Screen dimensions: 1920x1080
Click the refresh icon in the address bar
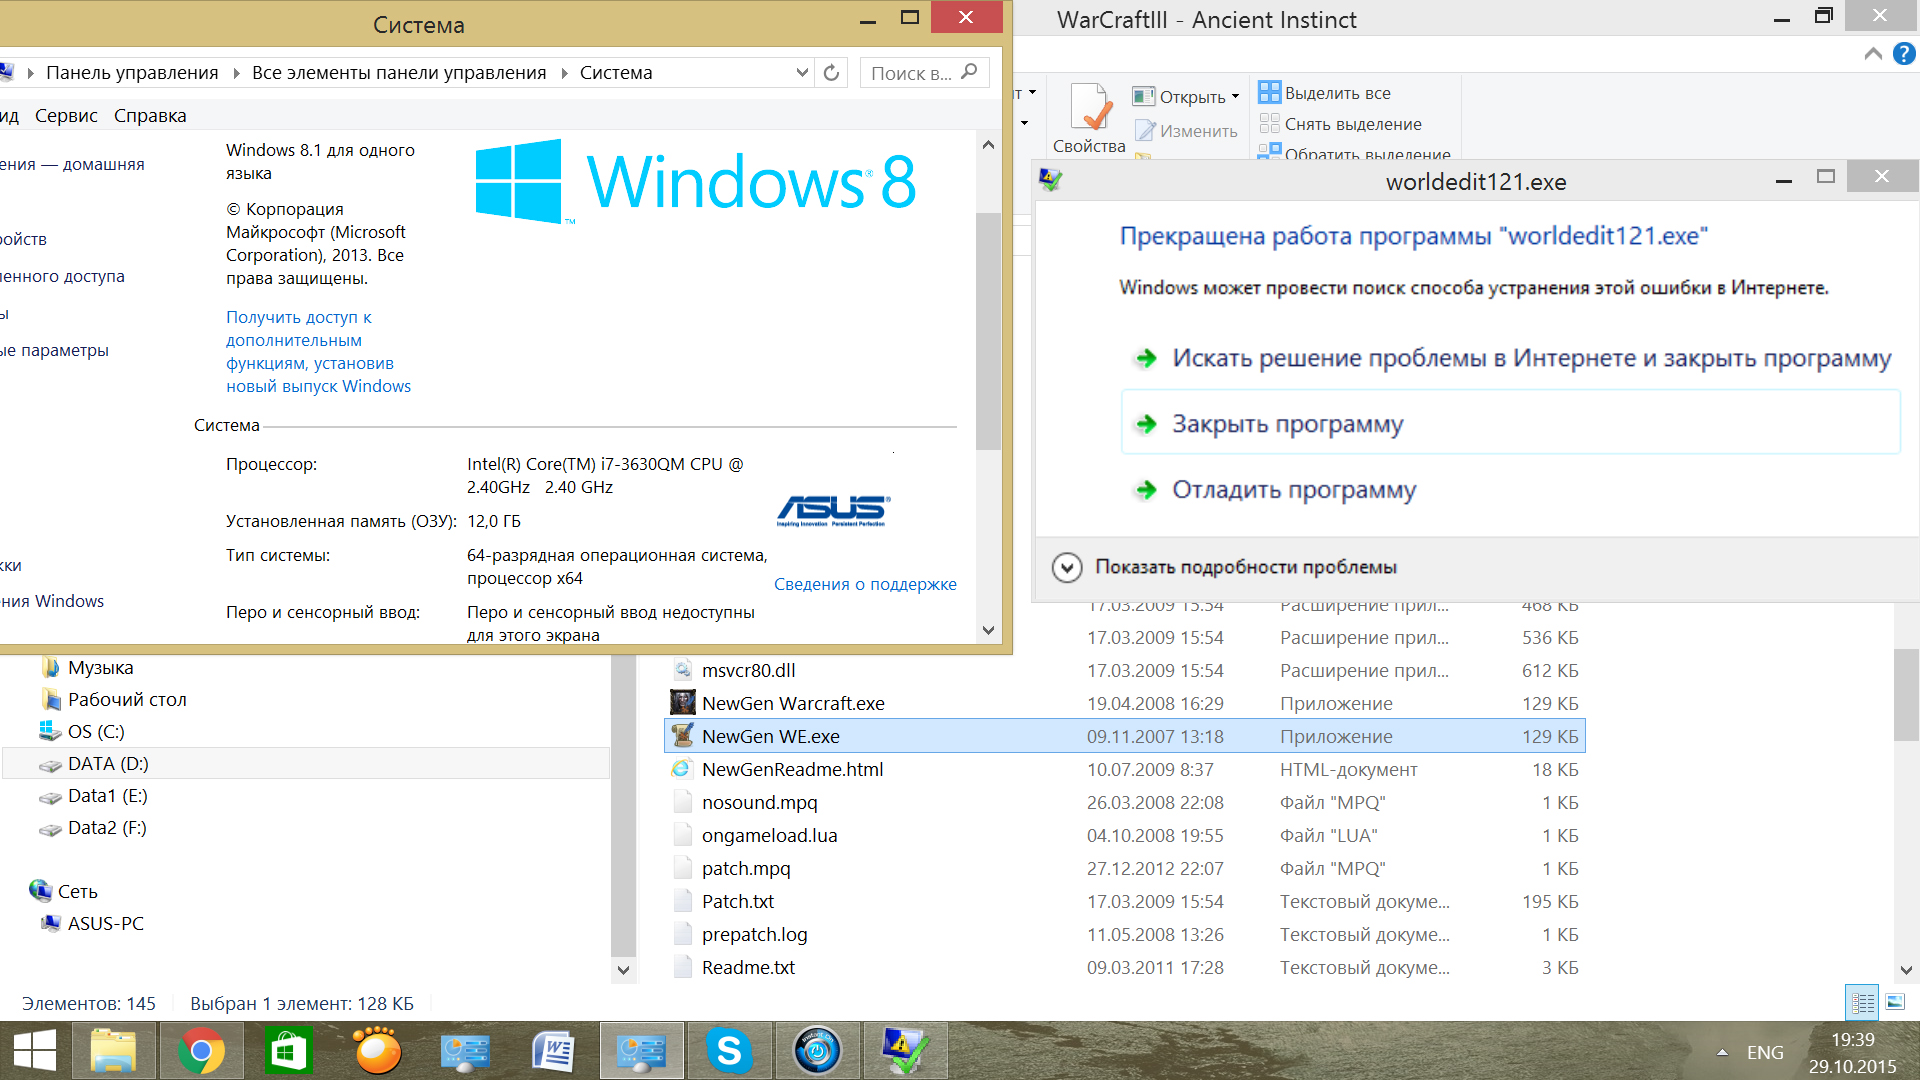[x=831, y=73]
